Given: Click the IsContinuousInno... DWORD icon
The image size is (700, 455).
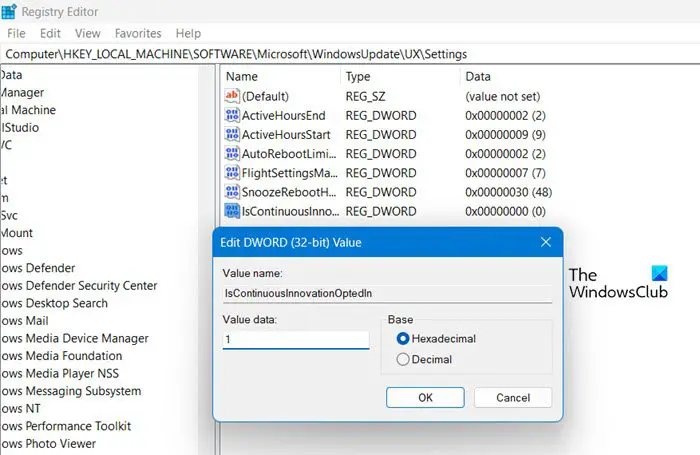Looking at the screenshot, I should coord(232,211).
